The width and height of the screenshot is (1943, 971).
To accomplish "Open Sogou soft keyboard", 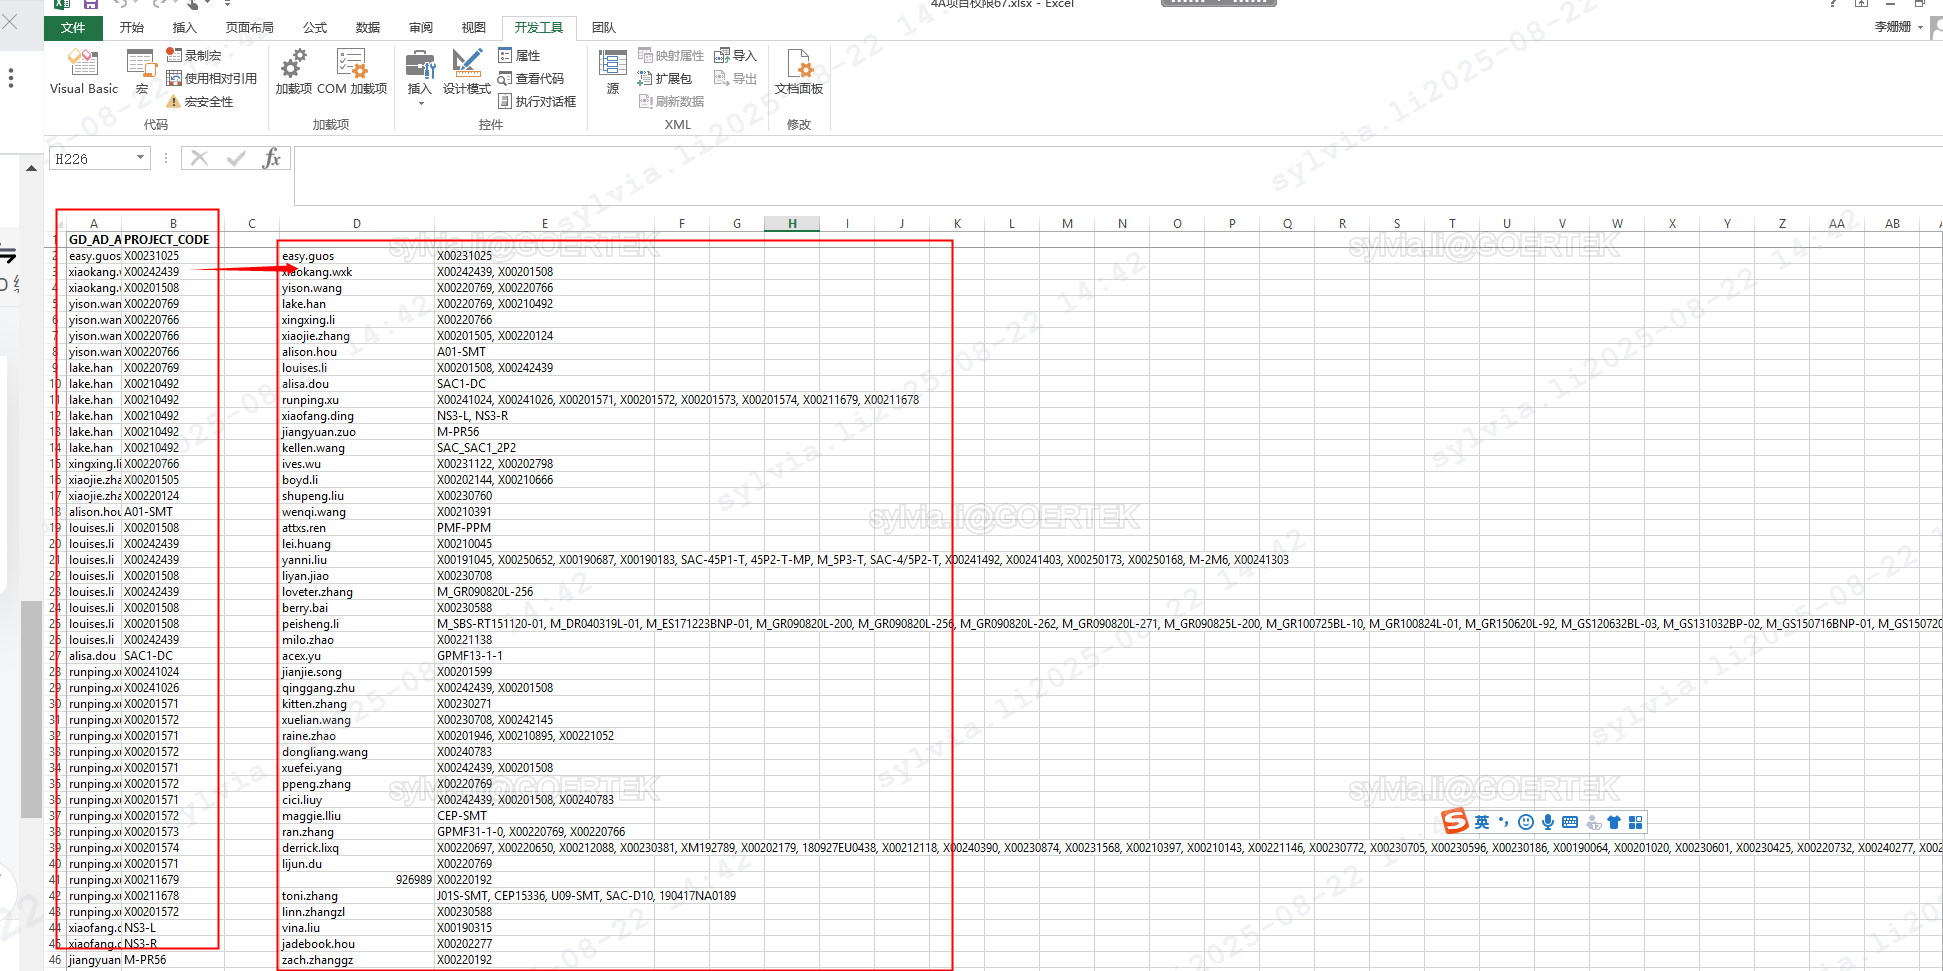I will pyautogui.click(x=1570, y=822).
